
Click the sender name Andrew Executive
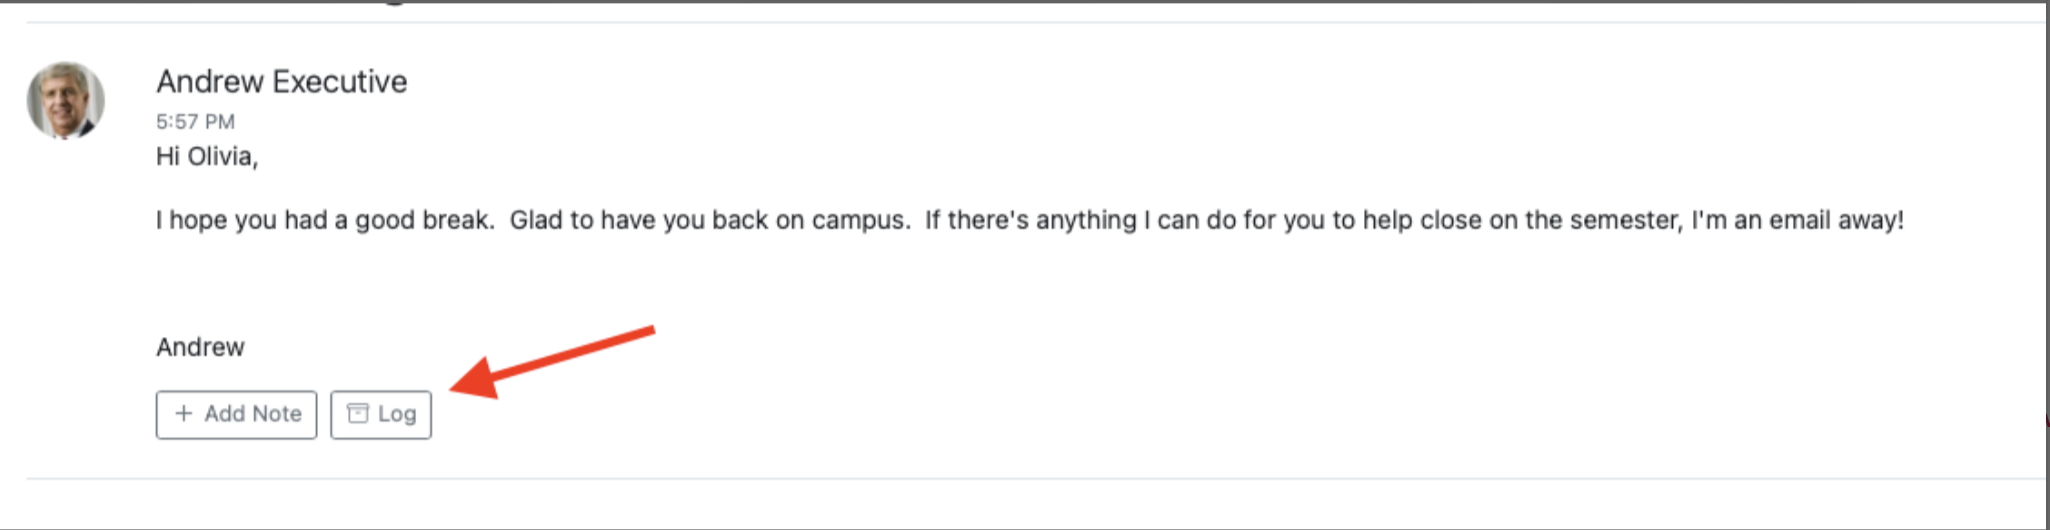281,81
